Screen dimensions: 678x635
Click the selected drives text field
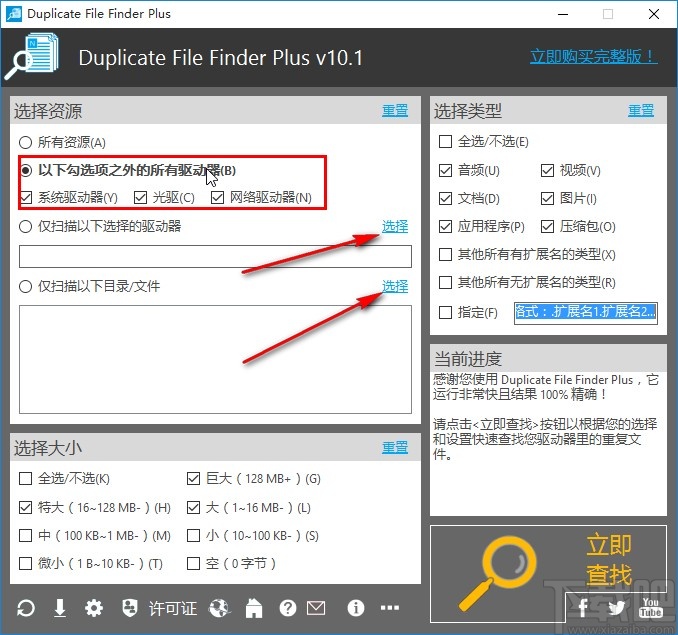point(215,256)
